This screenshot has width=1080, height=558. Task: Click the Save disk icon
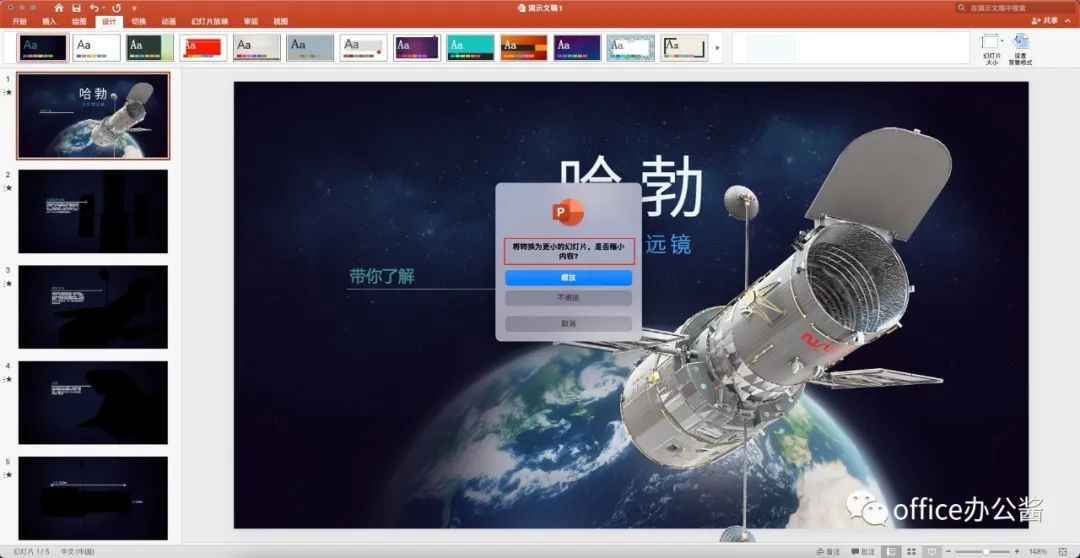(76, 8)
